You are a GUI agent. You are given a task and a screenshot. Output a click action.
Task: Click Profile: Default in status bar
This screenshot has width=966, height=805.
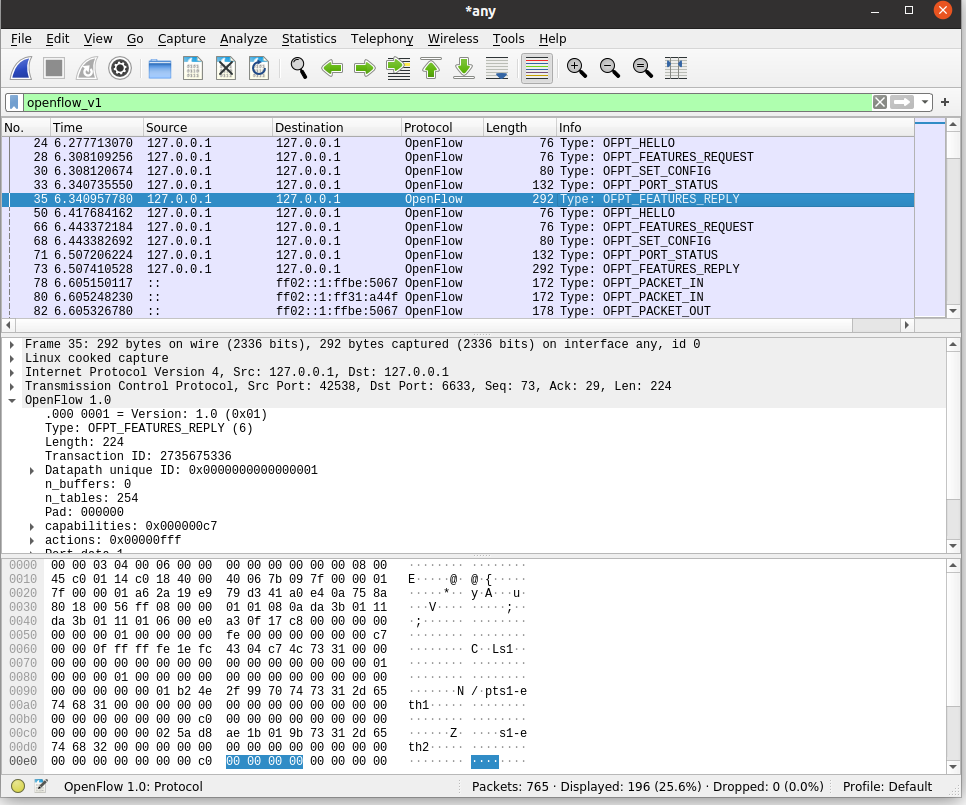pos(887,787)
